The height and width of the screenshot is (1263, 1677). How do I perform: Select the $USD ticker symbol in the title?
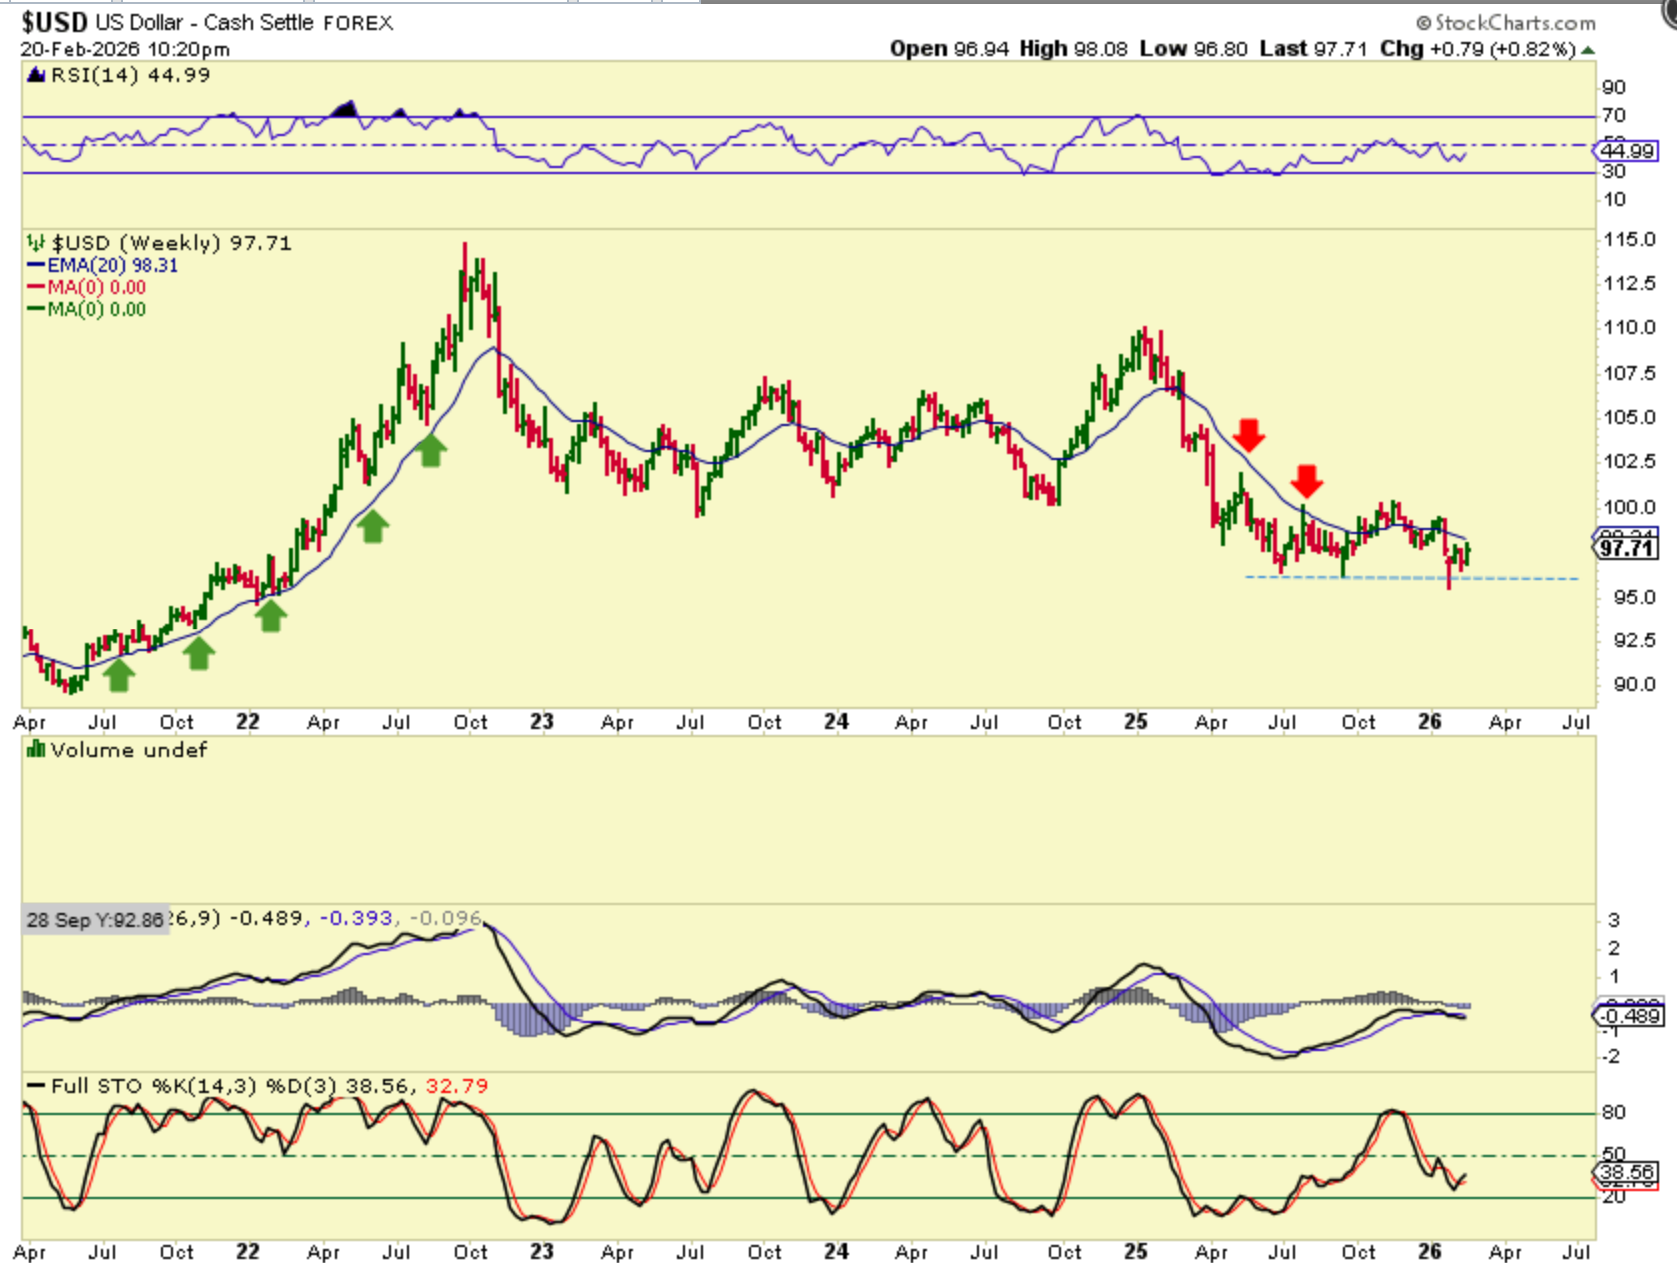pyautogui.click(x=54, y=22)
